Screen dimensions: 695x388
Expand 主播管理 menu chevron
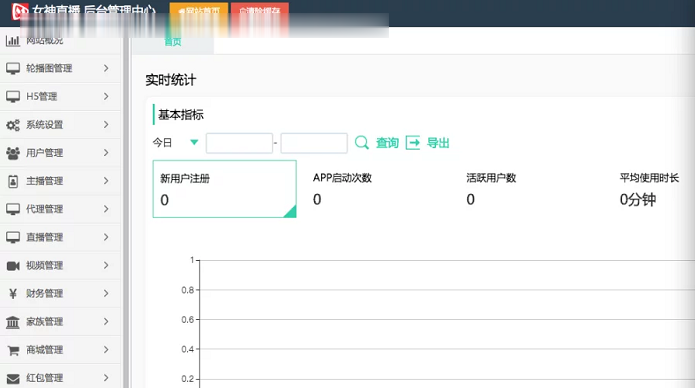click(x=106, y=180)
